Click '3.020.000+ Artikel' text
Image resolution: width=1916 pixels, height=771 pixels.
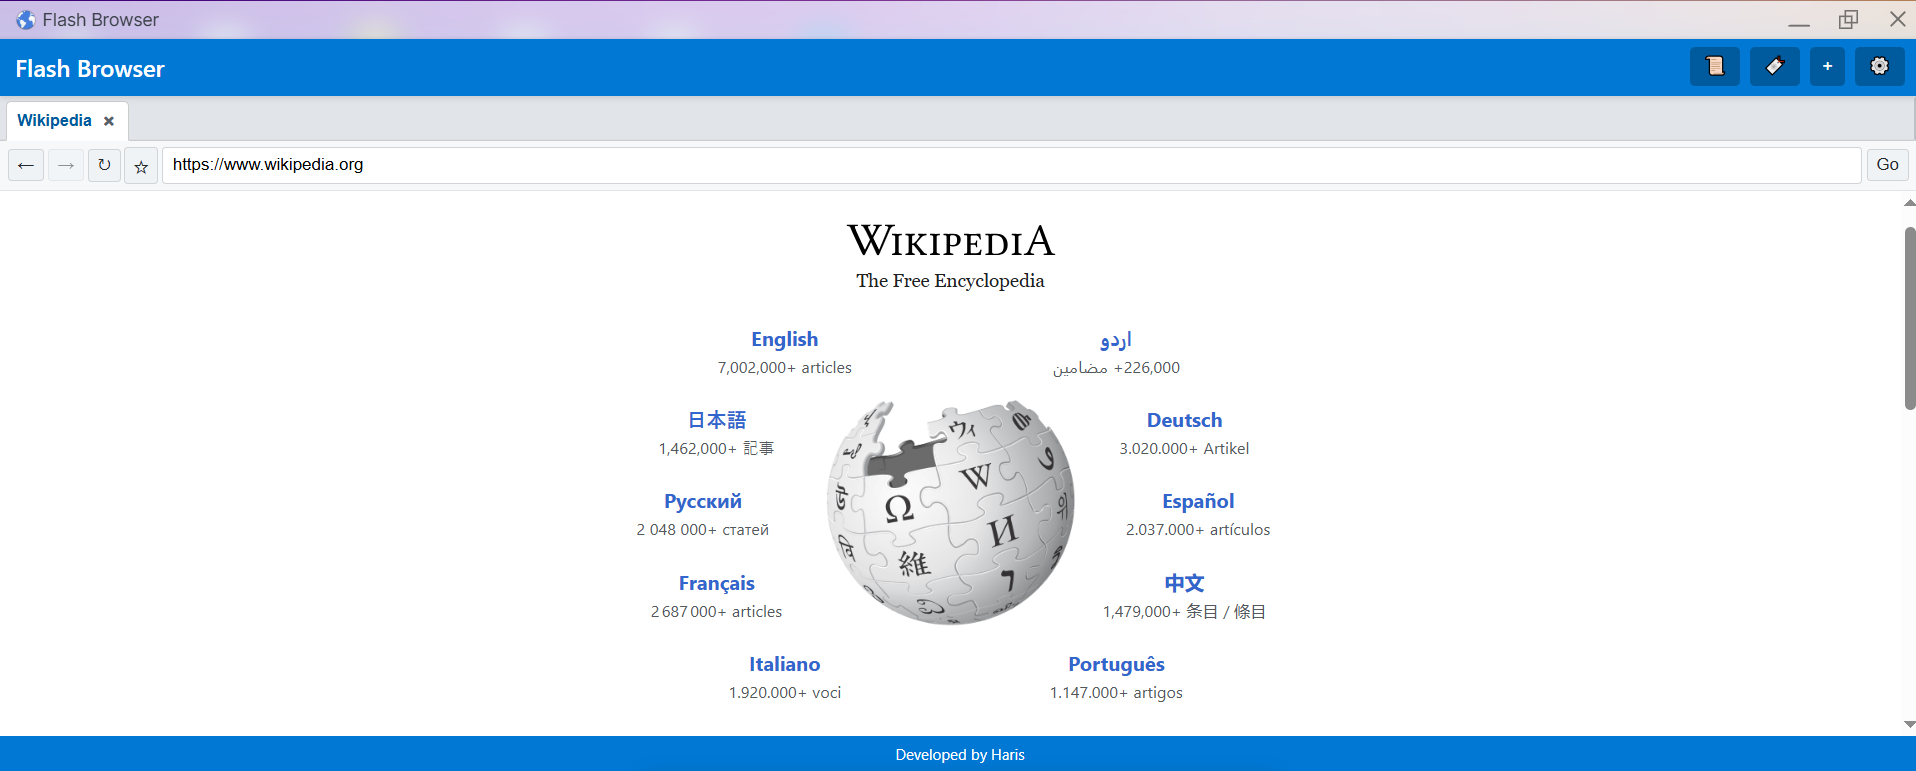[x=1184, y=449]
